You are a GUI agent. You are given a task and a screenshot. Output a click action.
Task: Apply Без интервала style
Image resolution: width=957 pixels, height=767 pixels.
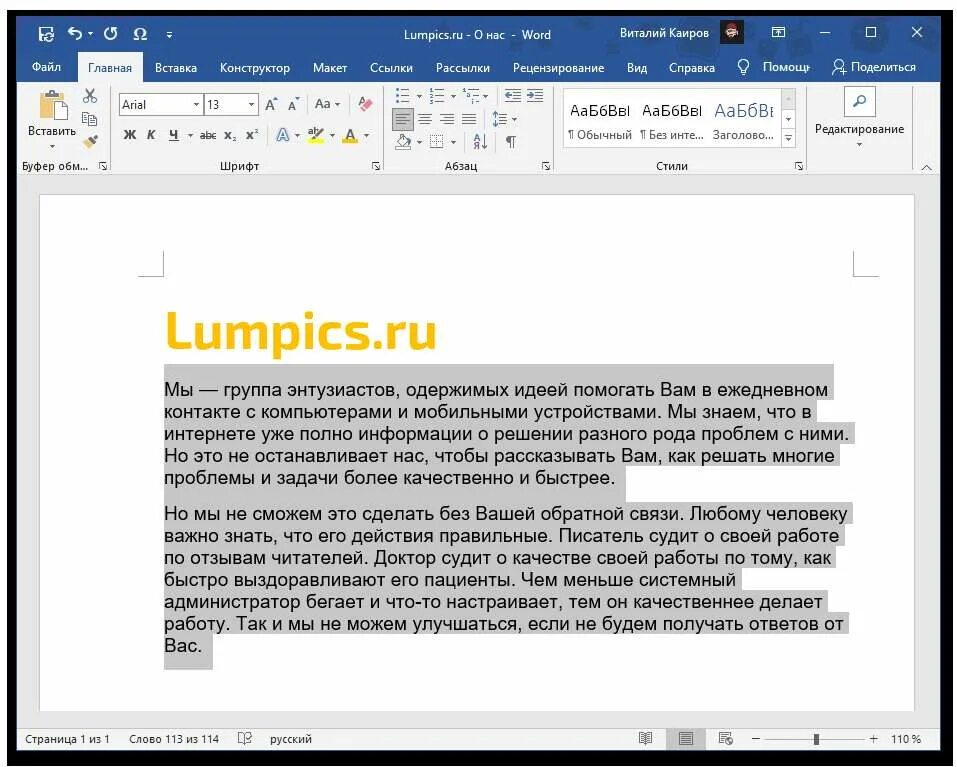point(672,120)
